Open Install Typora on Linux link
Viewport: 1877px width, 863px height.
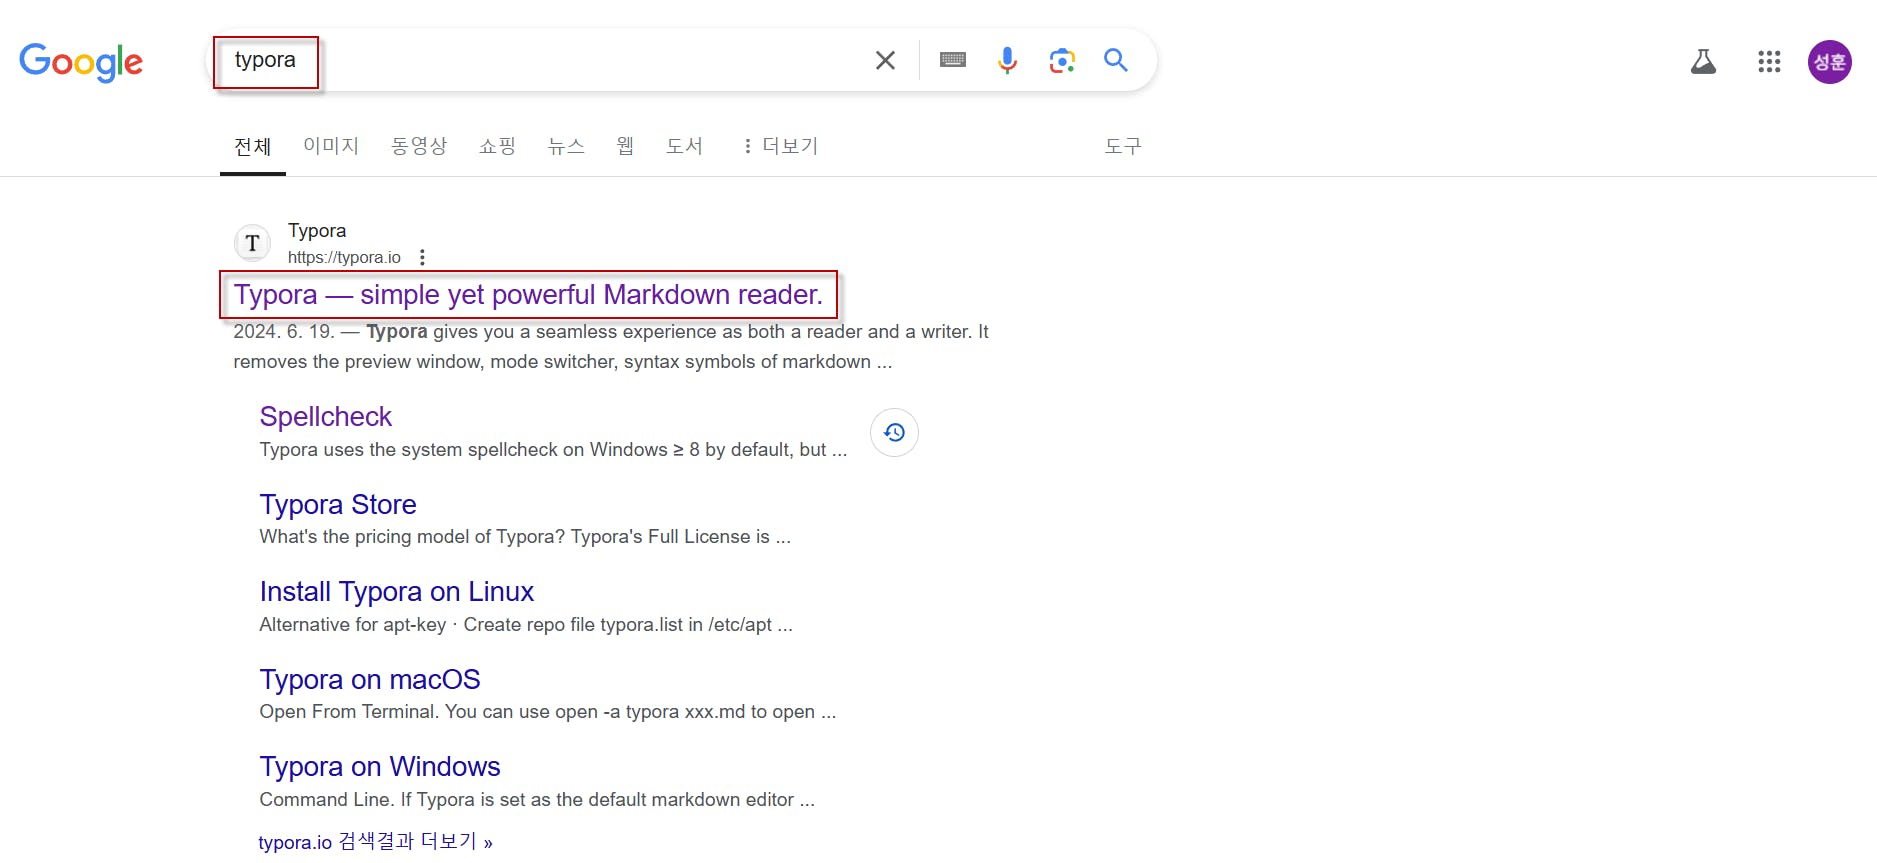396,592
